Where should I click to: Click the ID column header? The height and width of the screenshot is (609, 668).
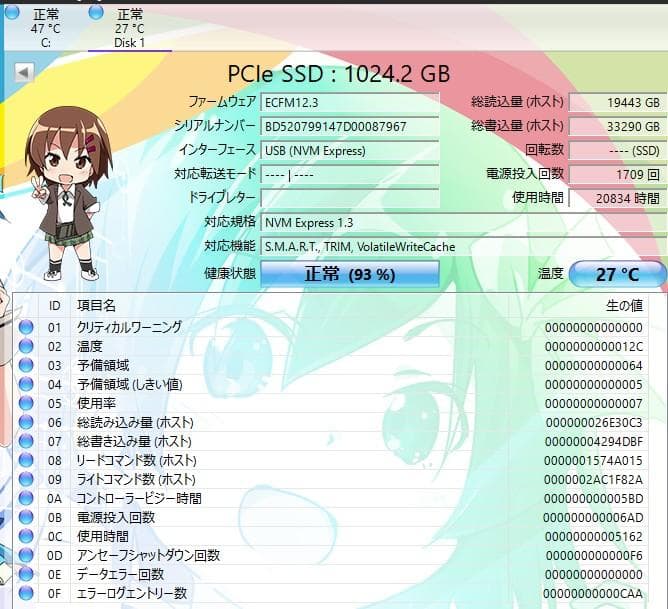tap(55, 306)
